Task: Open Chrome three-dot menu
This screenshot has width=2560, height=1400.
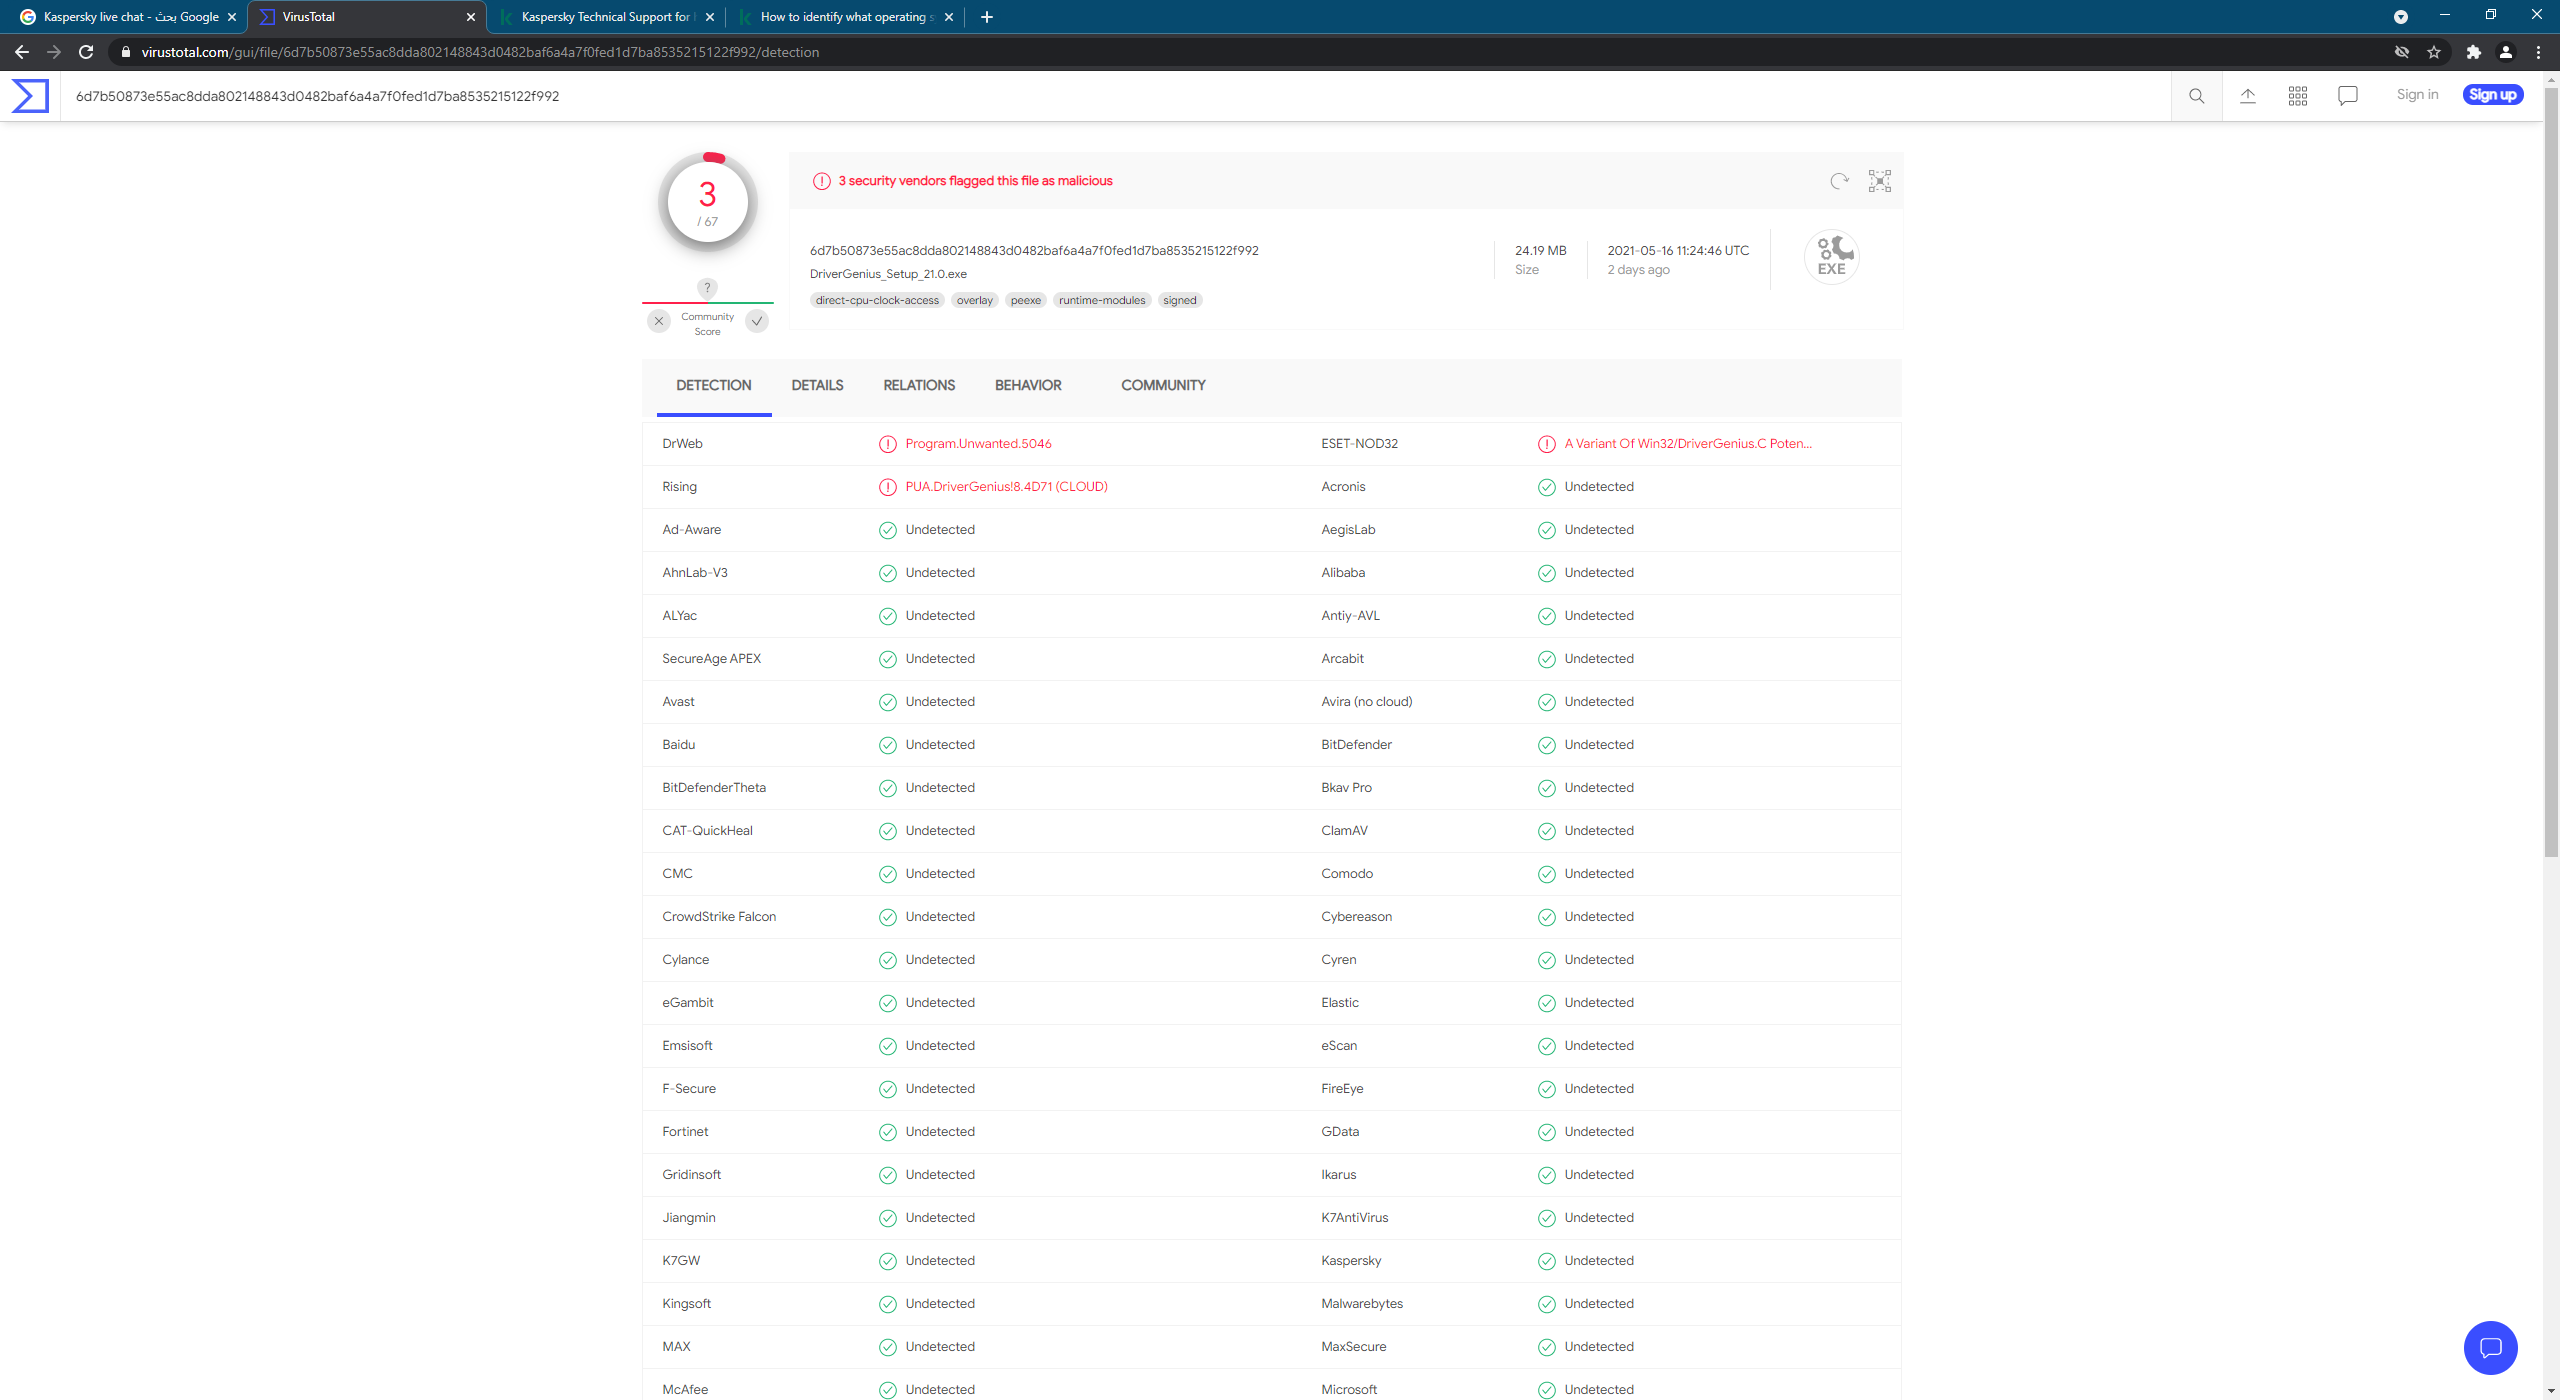Action: coord(2538,52)
